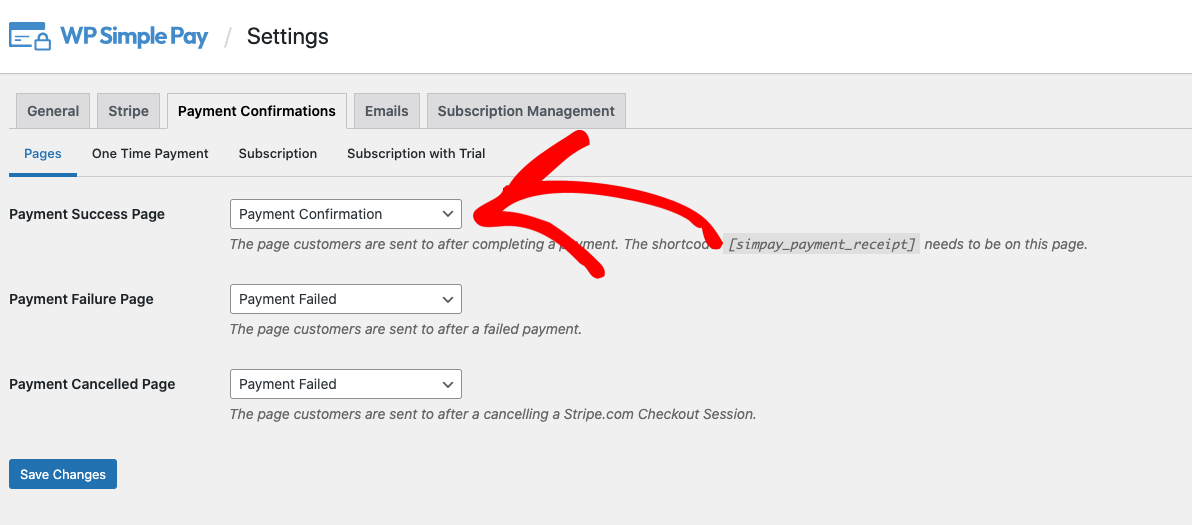Screen dimensions: 1192x525
Task: Click the Save Changes button
Action: [x=63, y=474]
